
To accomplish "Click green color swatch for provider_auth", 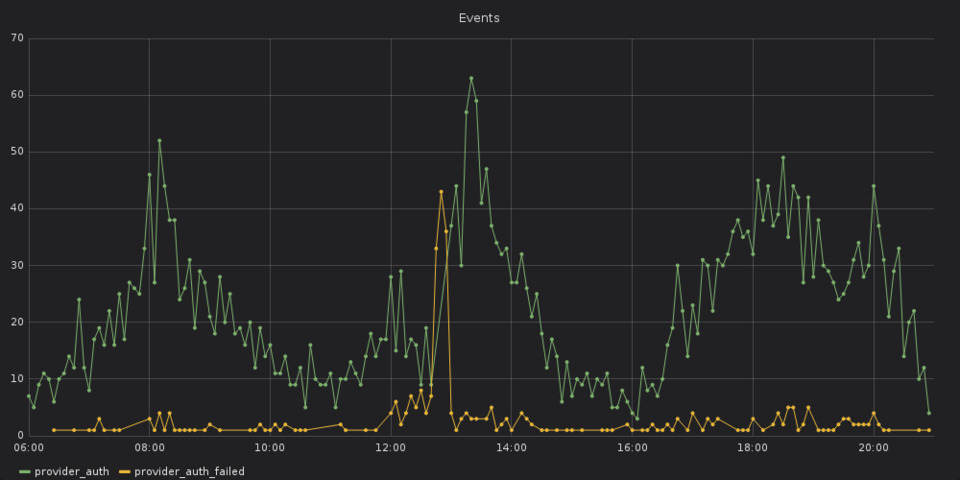I will pyautogui.click(x=24, y=471).
